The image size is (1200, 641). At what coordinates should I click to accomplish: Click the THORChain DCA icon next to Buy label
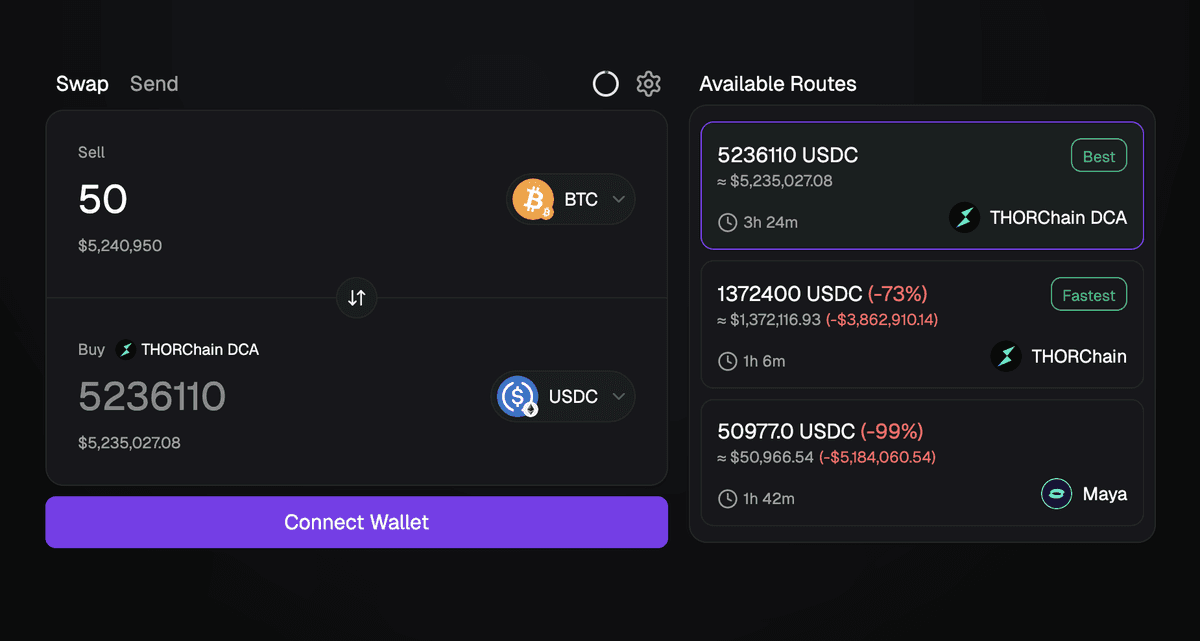pyautogui.click(x=125, y=349)
